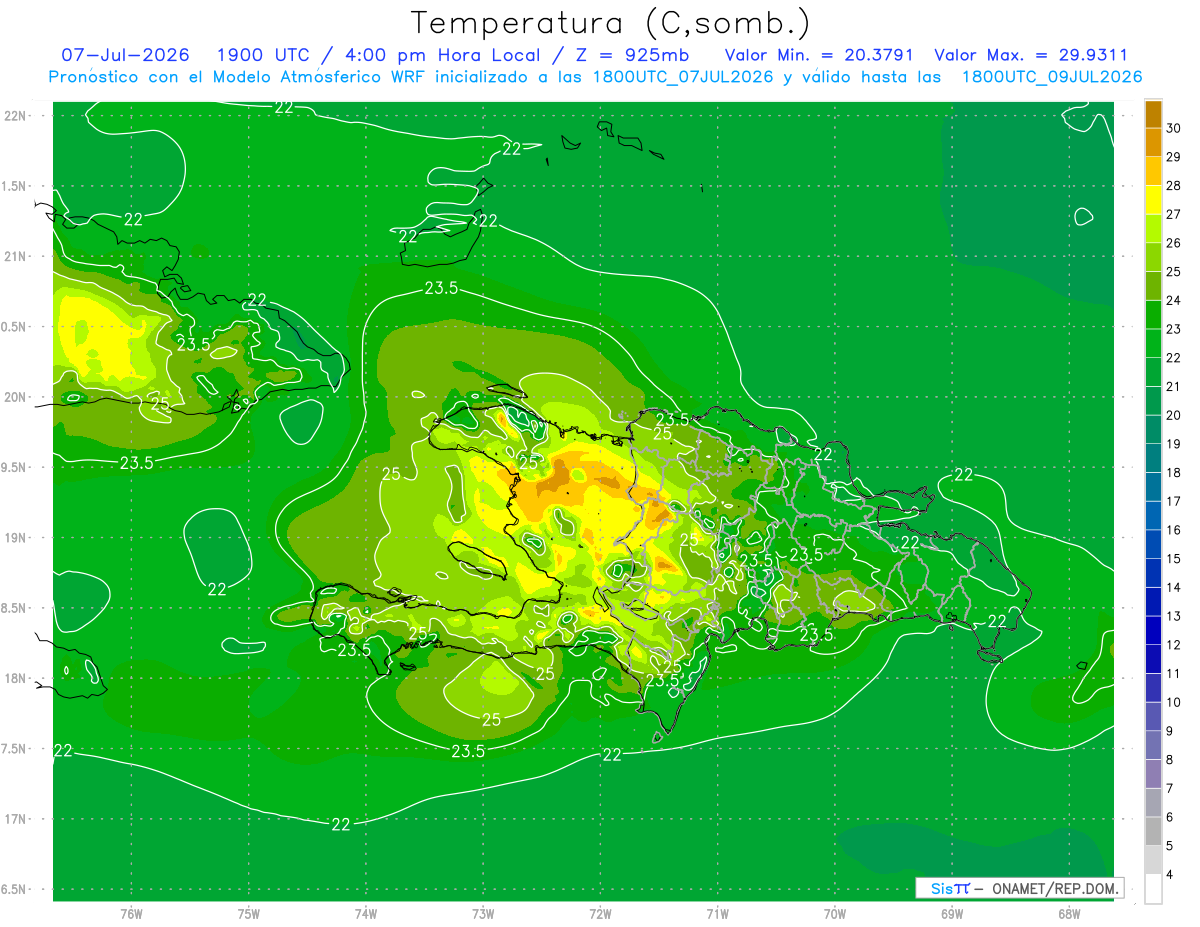The image size is (1200, 927).
Task: Click "Valor Max. = 29.9311" text
Action: (1030, 55)
